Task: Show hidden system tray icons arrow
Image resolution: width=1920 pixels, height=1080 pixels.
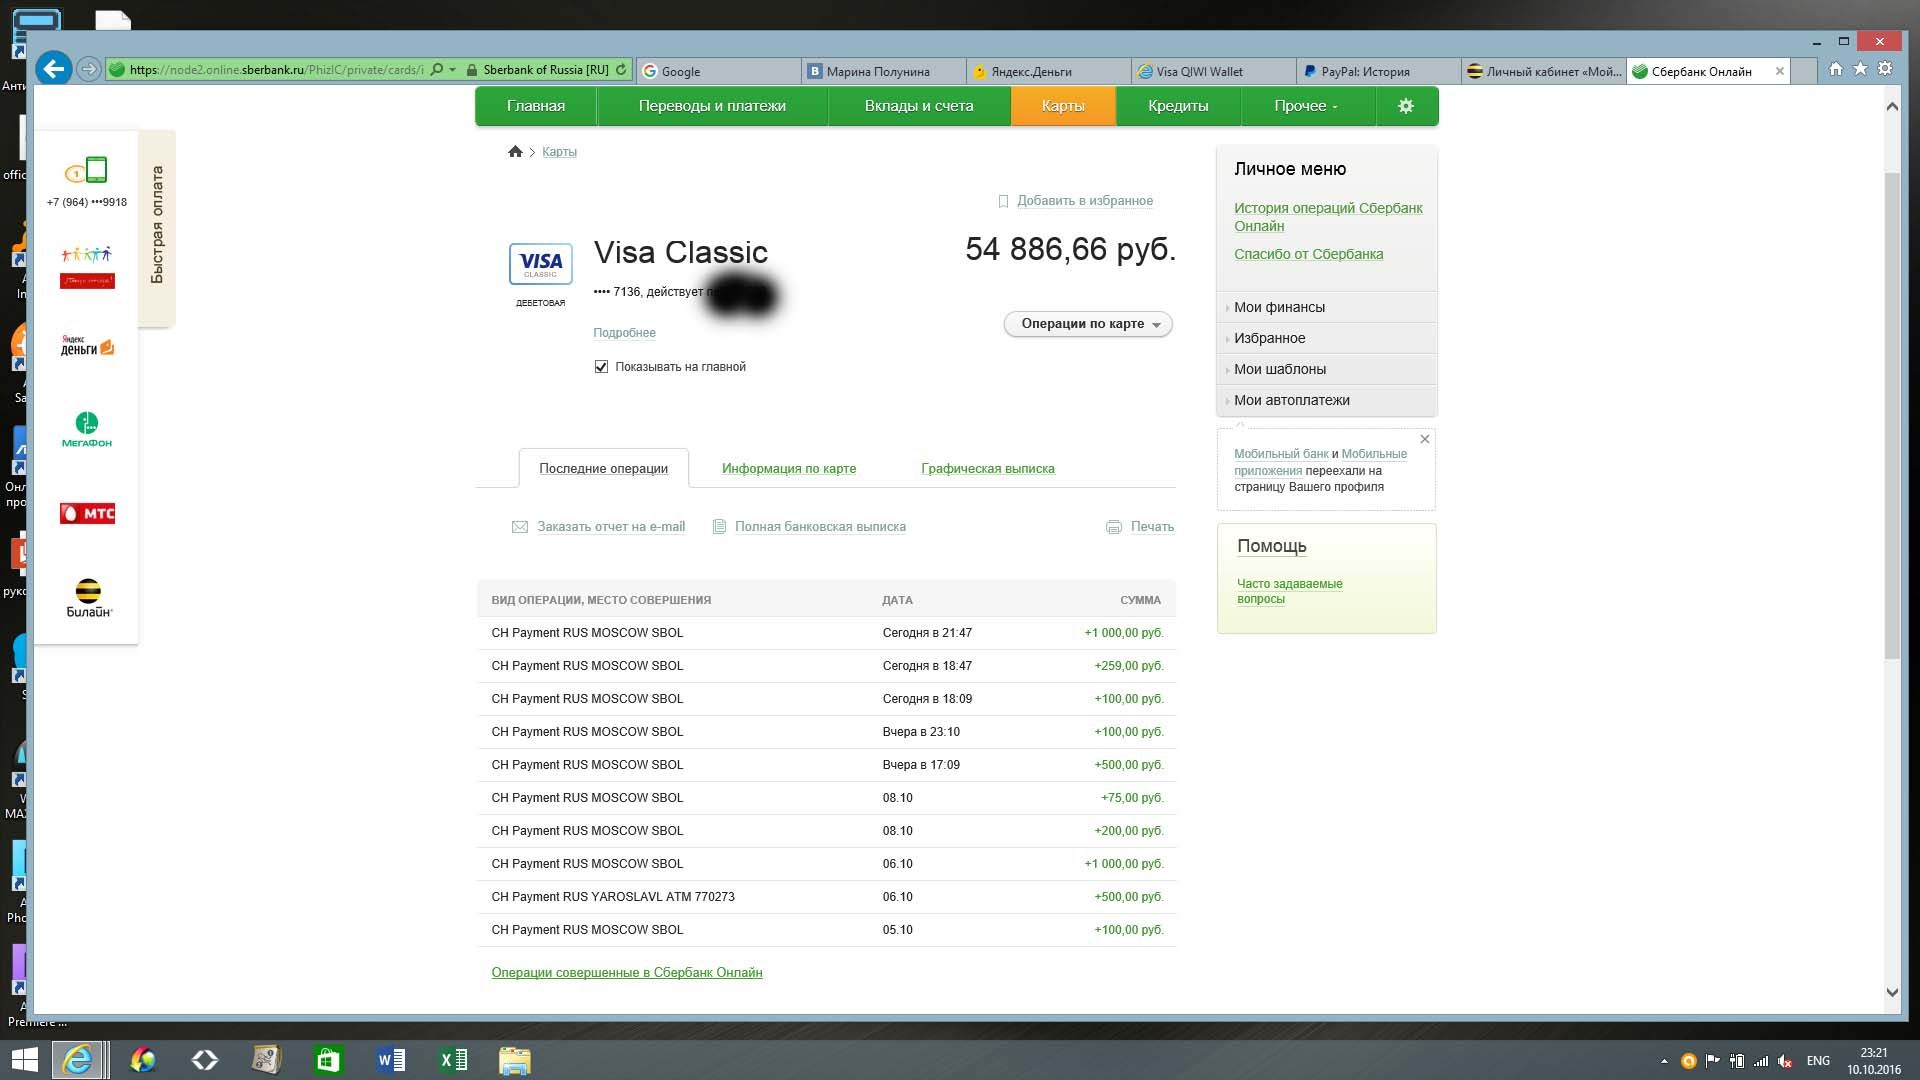Action: coord(1664,1061)
